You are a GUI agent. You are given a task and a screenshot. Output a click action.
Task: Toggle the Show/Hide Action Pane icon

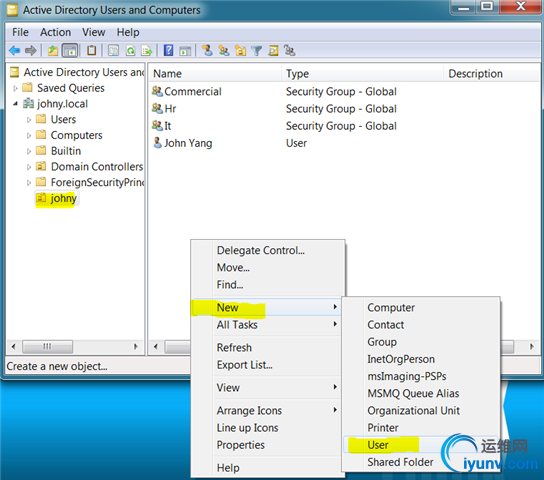(185, 51)
